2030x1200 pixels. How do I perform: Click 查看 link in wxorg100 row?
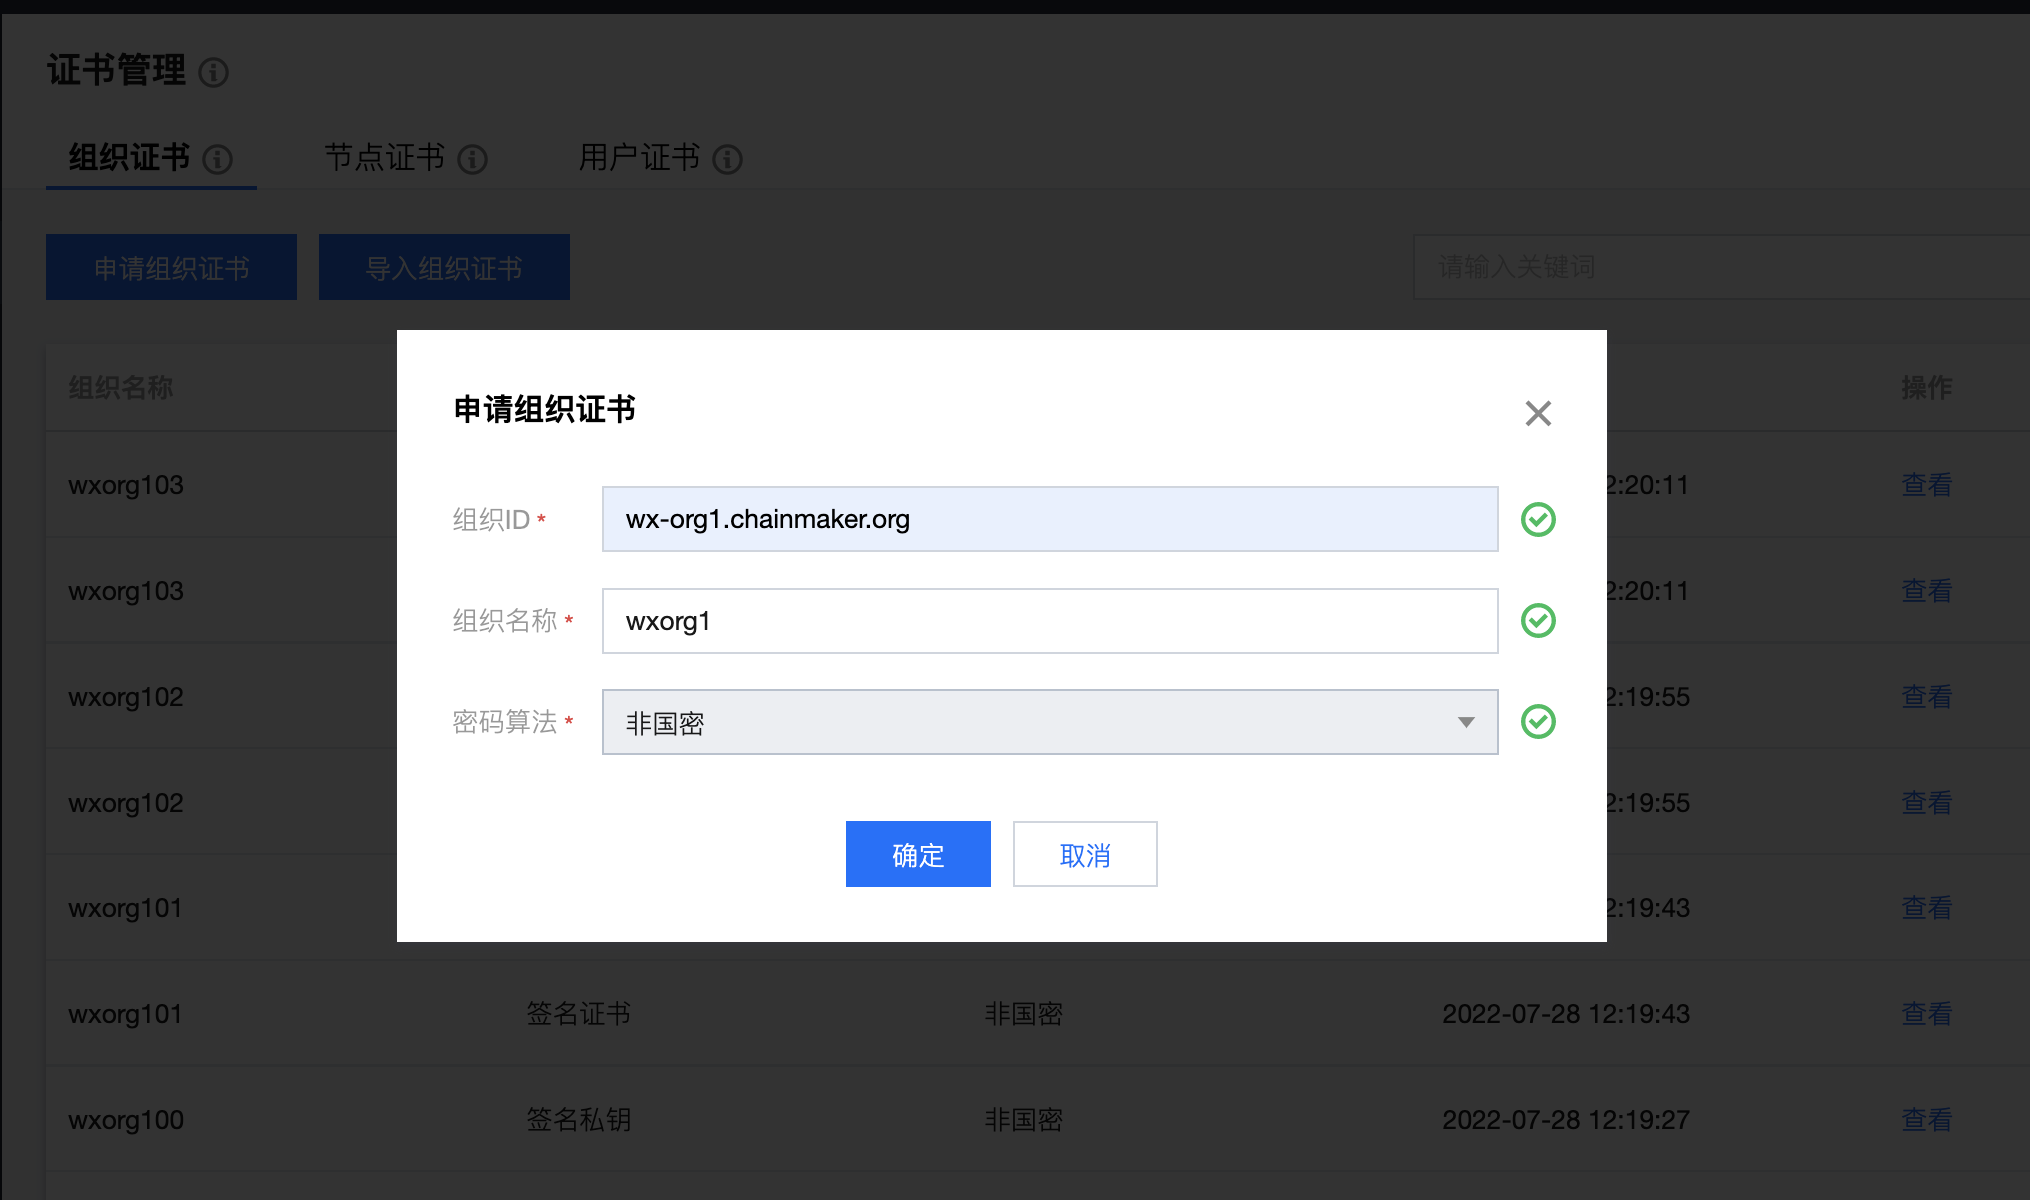coord(1926,1120)
